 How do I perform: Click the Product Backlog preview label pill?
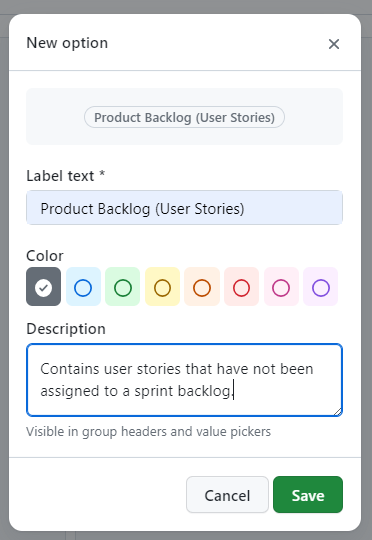point(184,117)
